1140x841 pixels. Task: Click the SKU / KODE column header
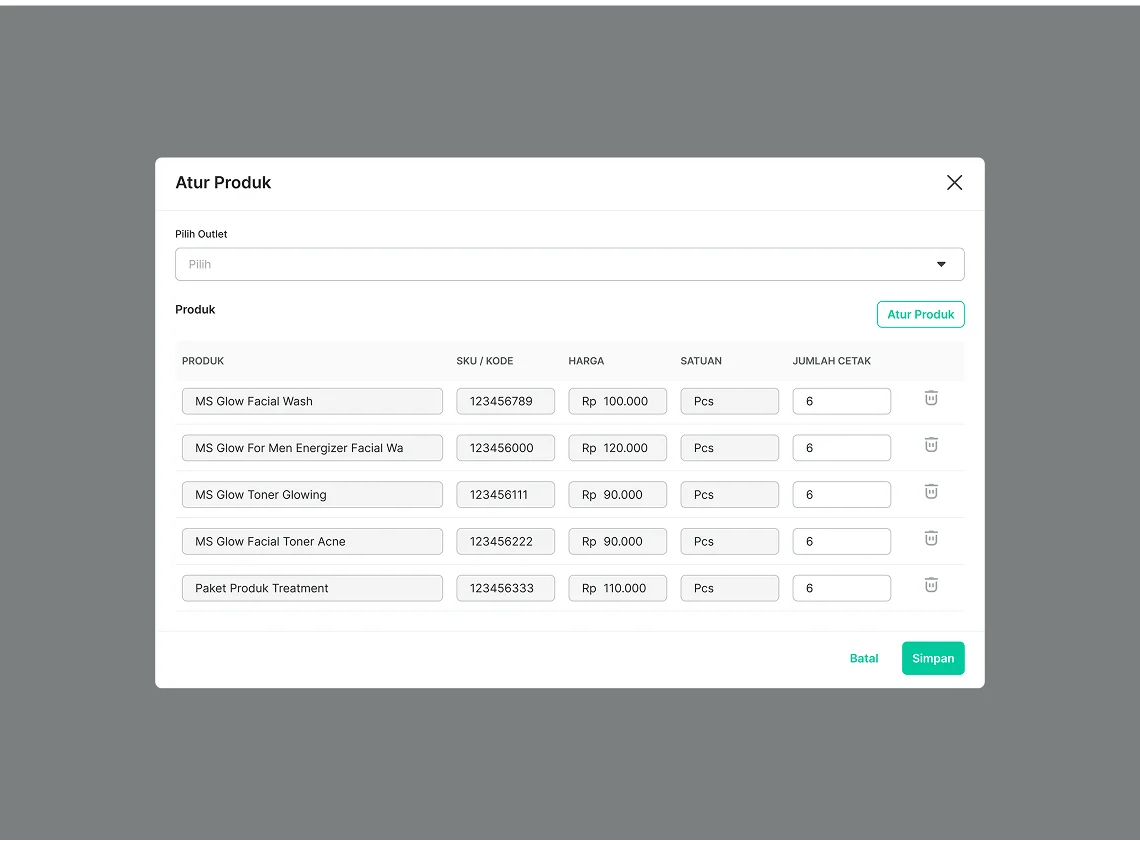(x=485, y=361)
